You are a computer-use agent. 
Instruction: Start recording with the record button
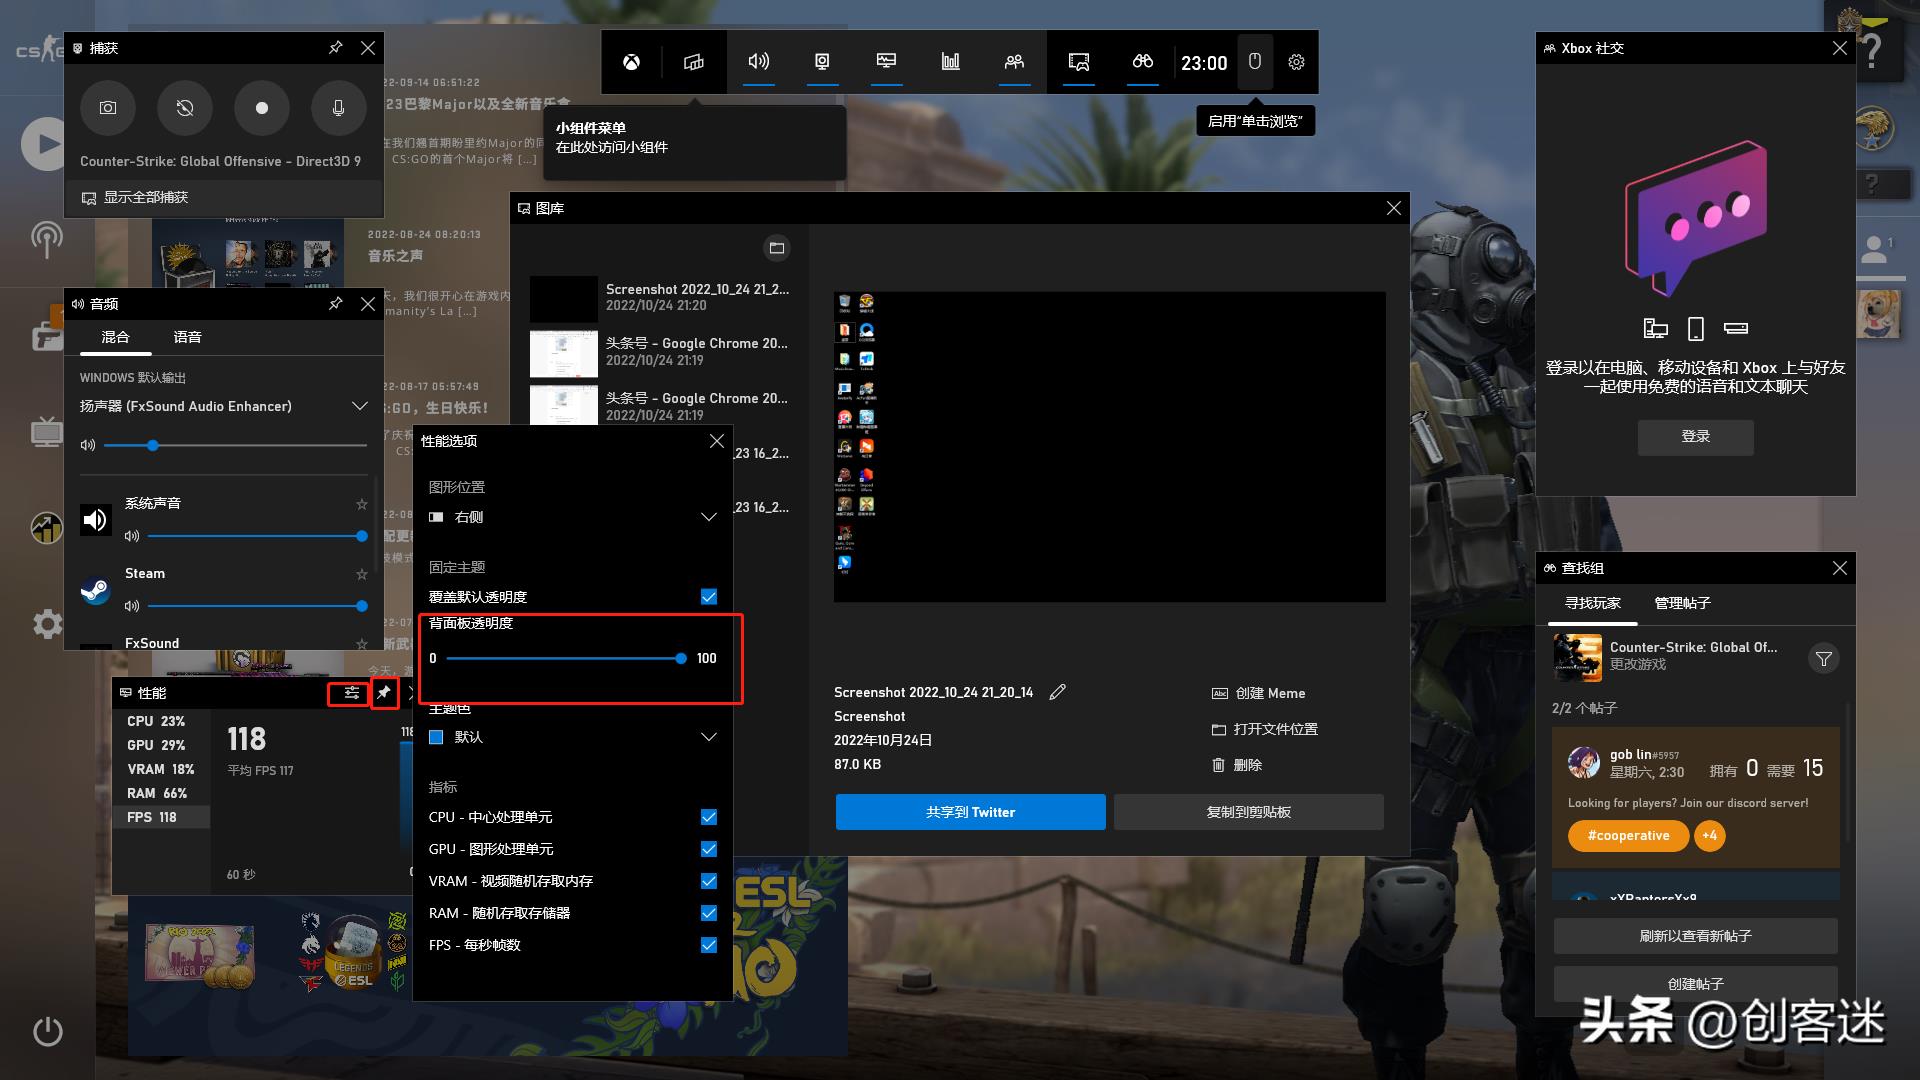(261, 108)
